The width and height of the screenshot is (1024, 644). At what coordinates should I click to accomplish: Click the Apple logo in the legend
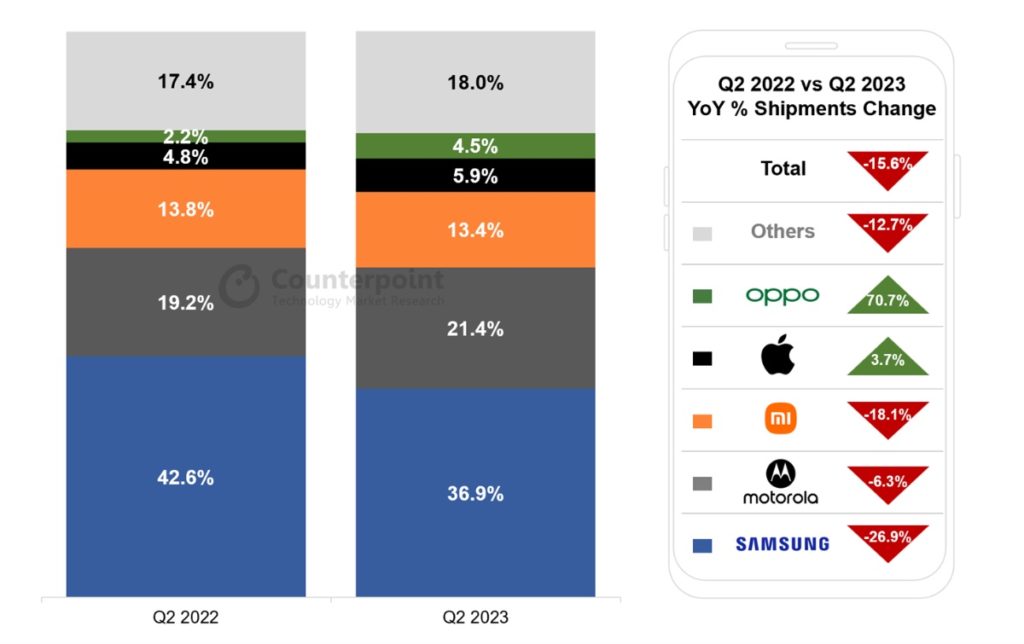click(777, 356)
